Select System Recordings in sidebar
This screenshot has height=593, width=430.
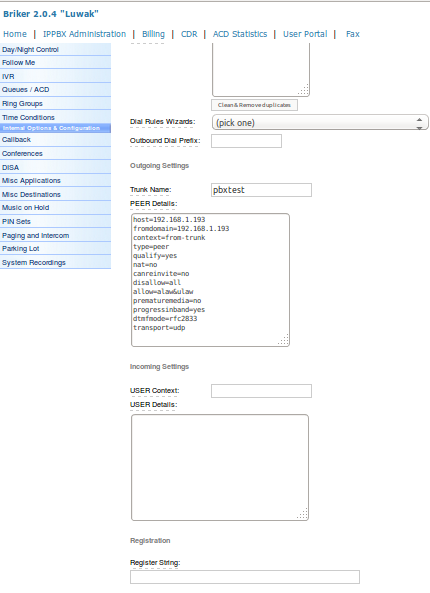pos(55,262)
